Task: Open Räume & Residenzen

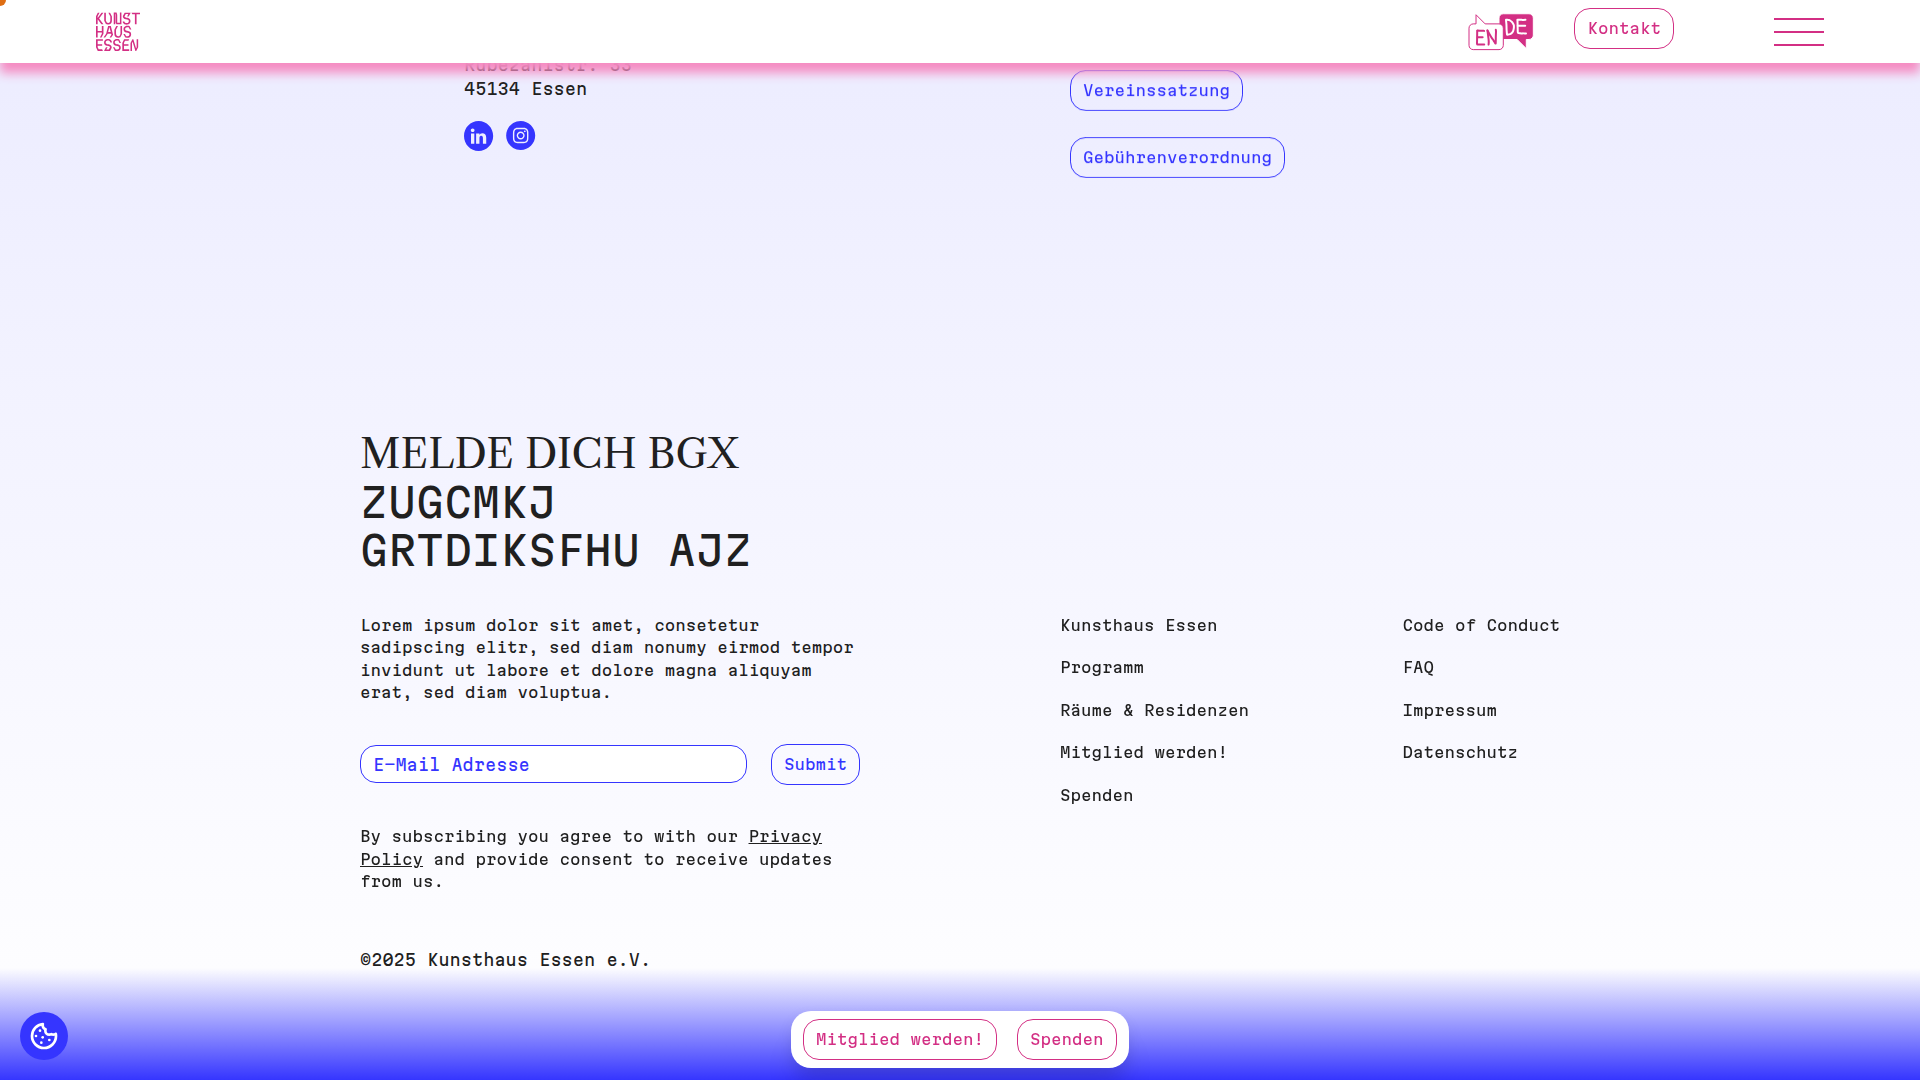Action: [1154, 710]
